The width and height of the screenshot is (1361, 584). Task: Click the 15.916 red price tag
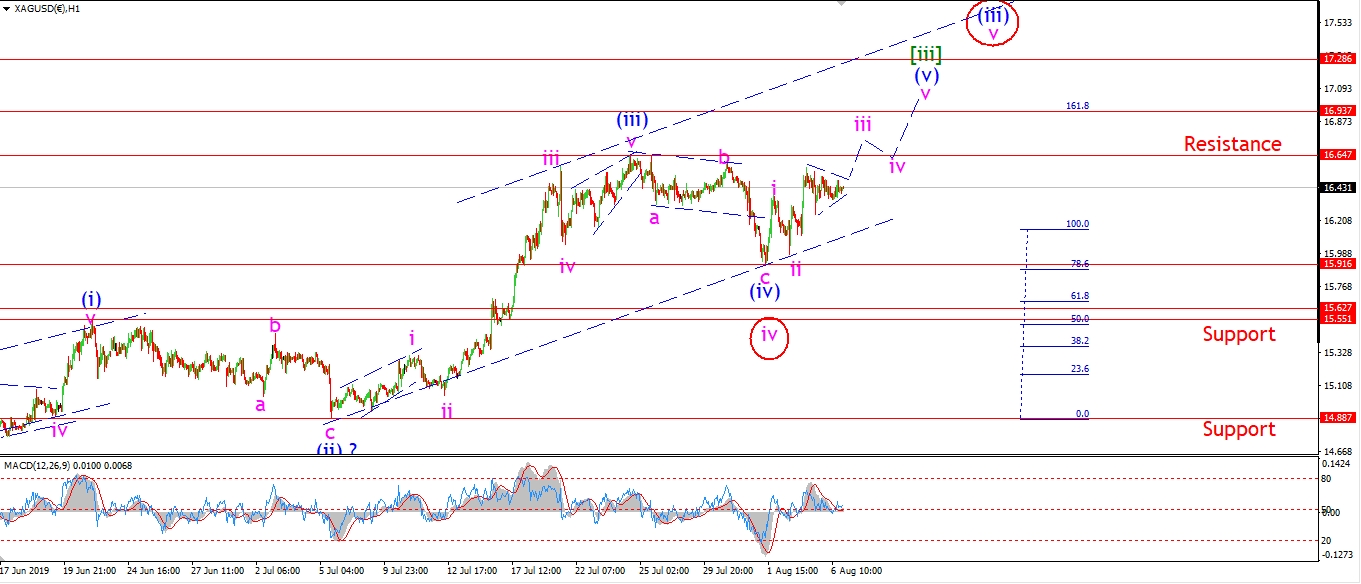pos(1338,265)
